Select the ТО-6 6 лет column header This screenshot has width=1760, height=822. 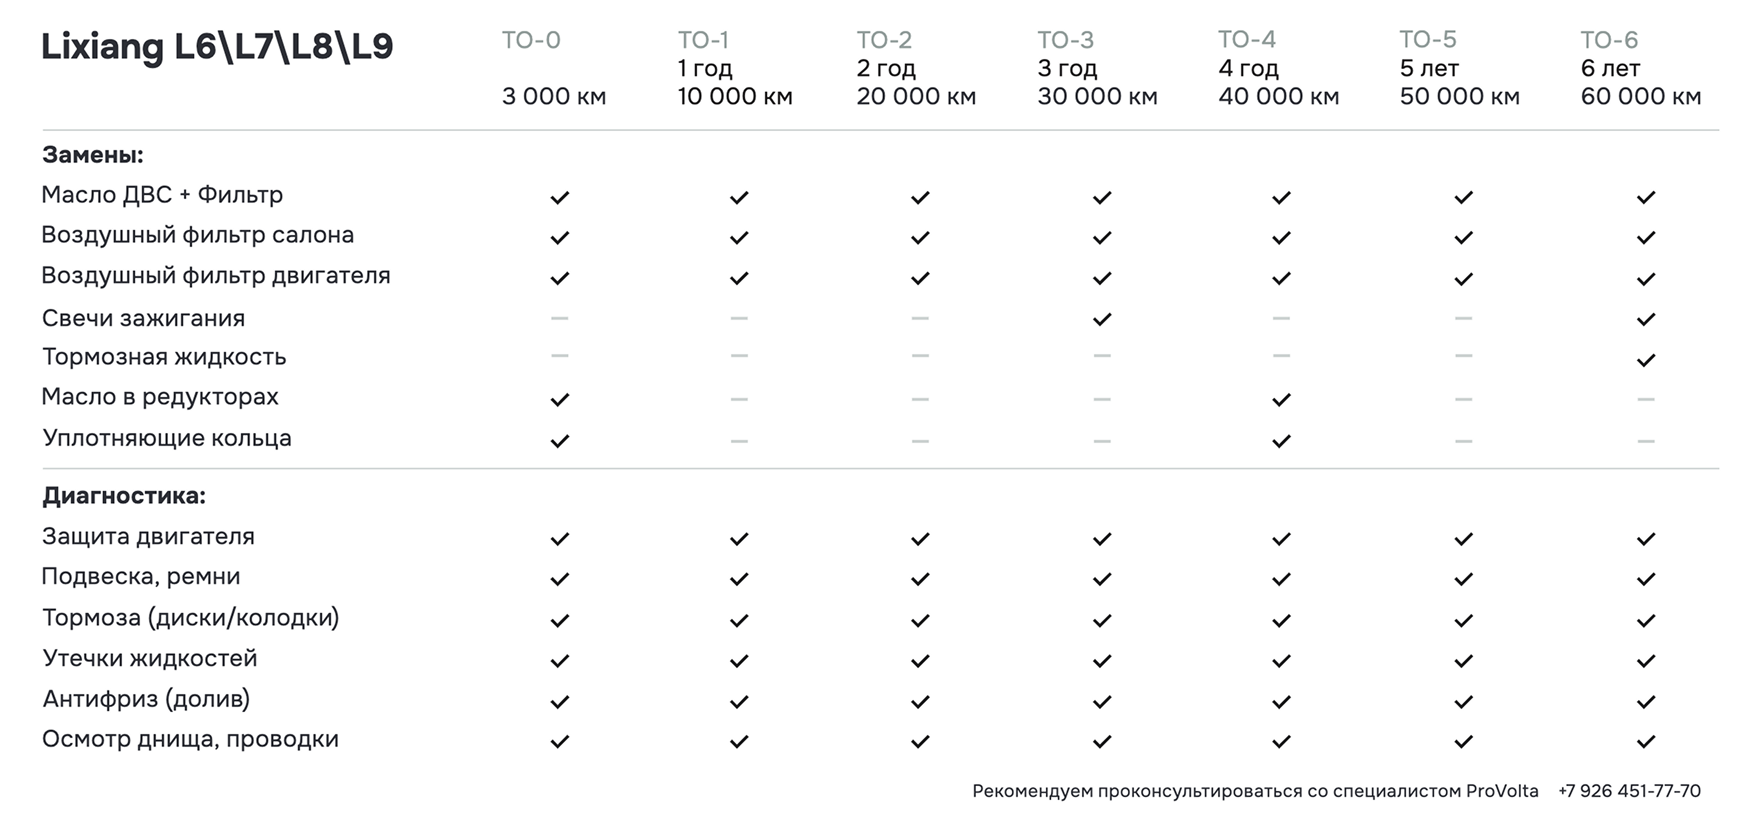[1640, 68]
